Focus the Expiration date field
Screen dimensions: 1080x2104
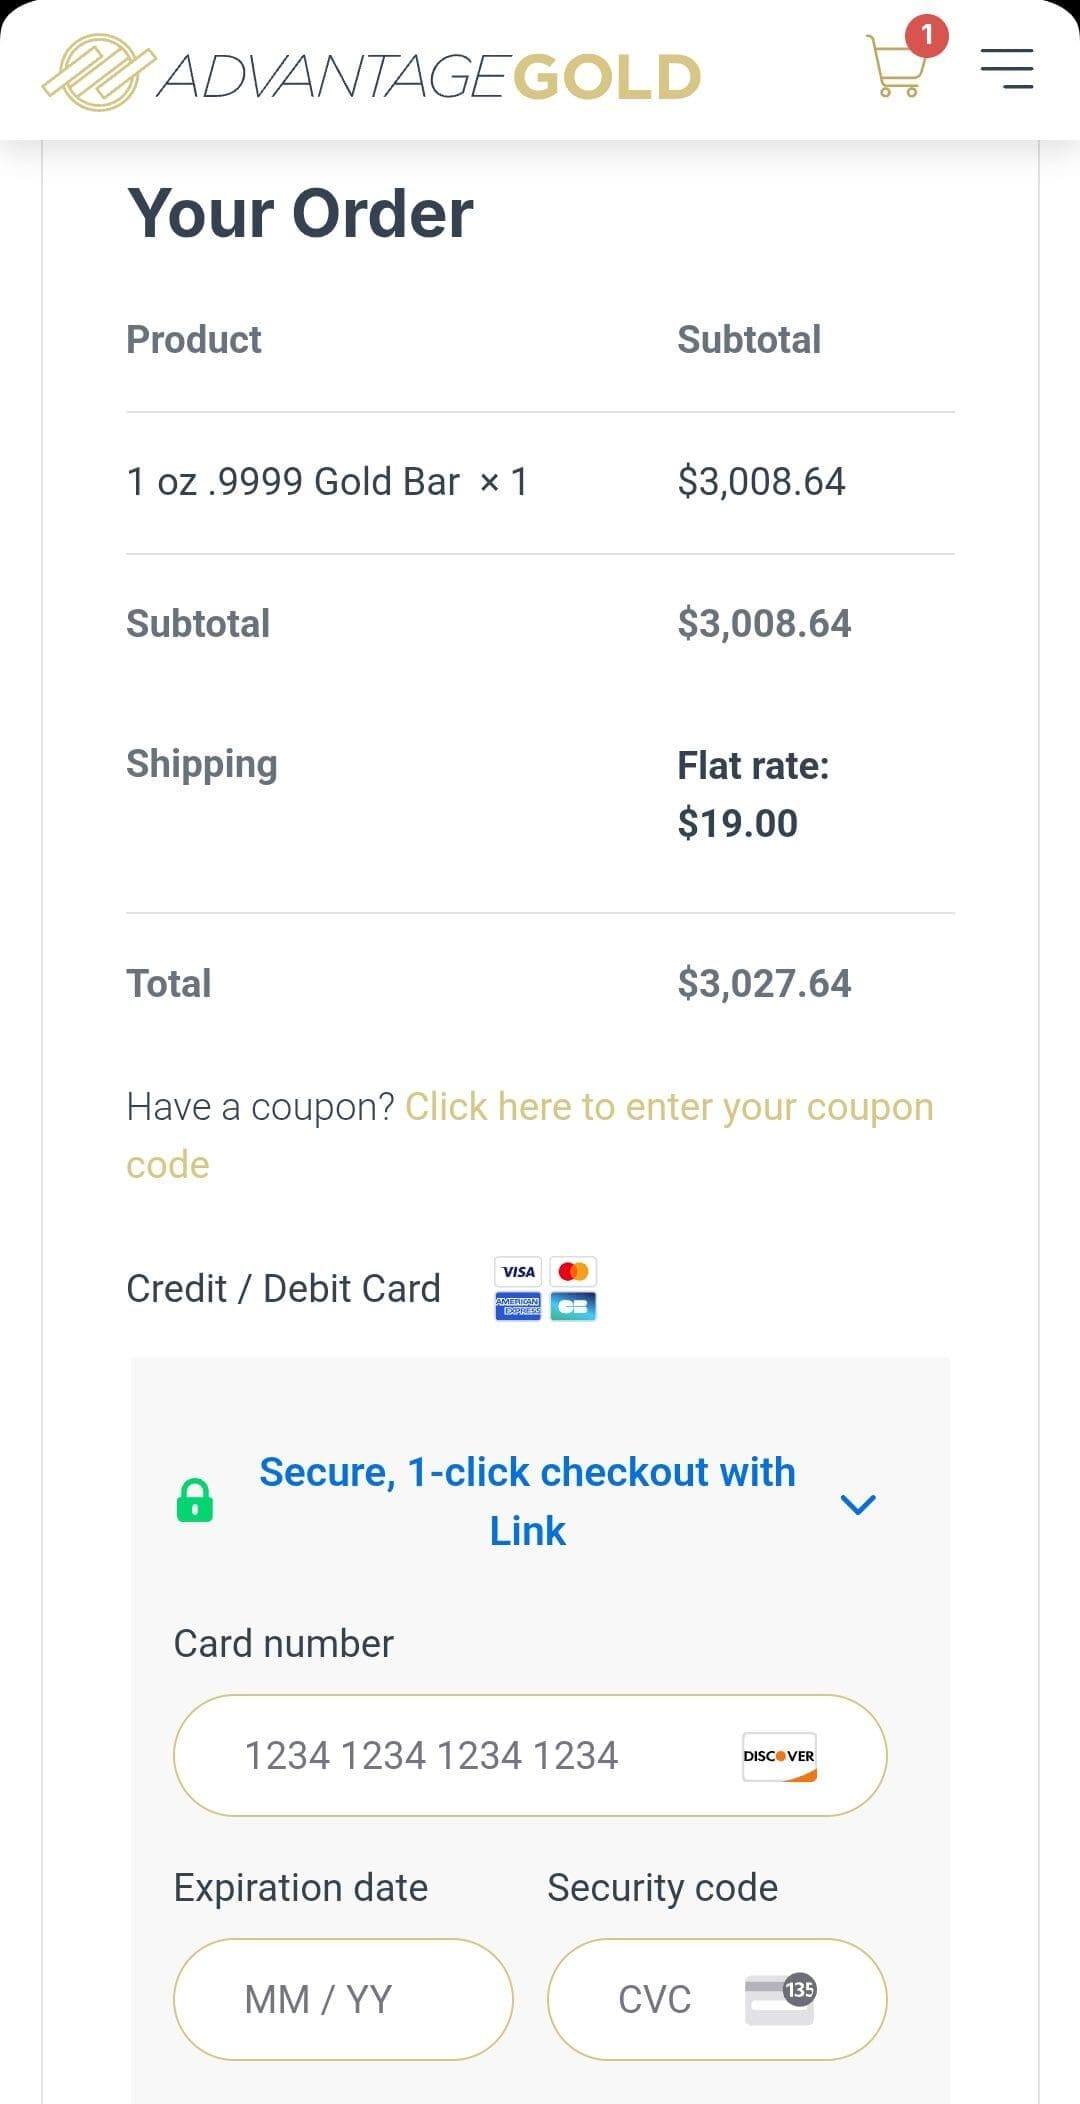[342, 1999]
